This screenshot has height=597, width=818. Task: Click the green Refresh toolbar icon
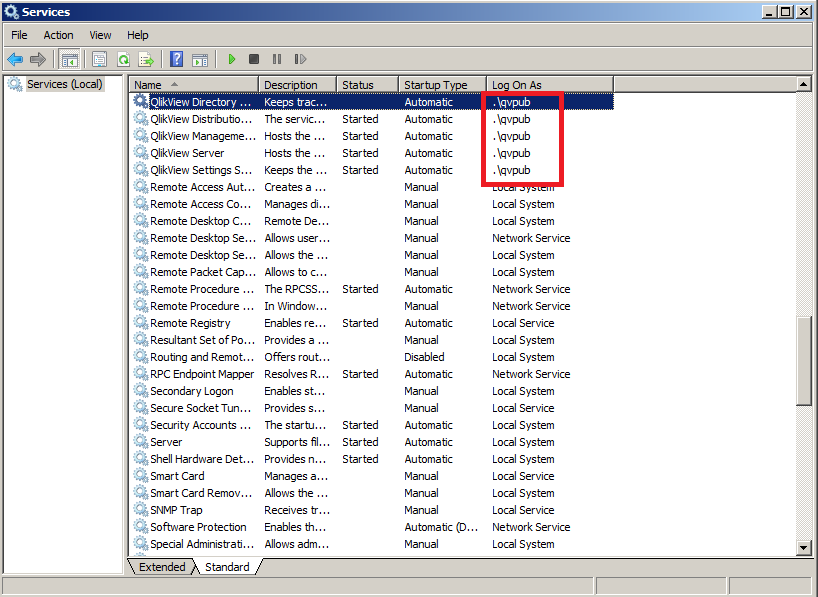click(x=123, y=59)
